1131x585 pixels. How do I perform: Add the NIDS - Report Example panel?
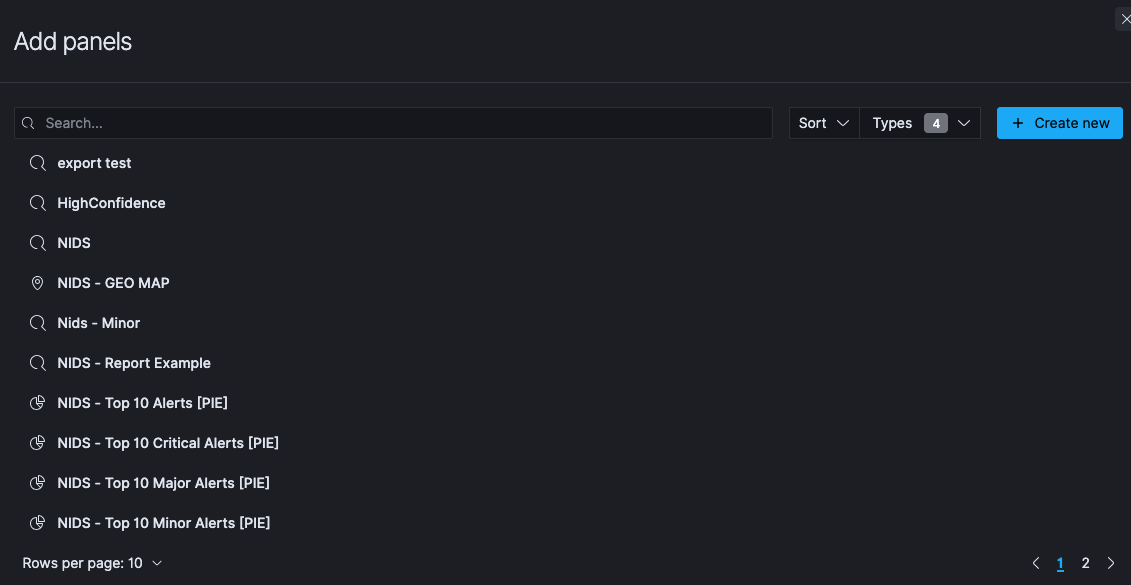(134, 363)
